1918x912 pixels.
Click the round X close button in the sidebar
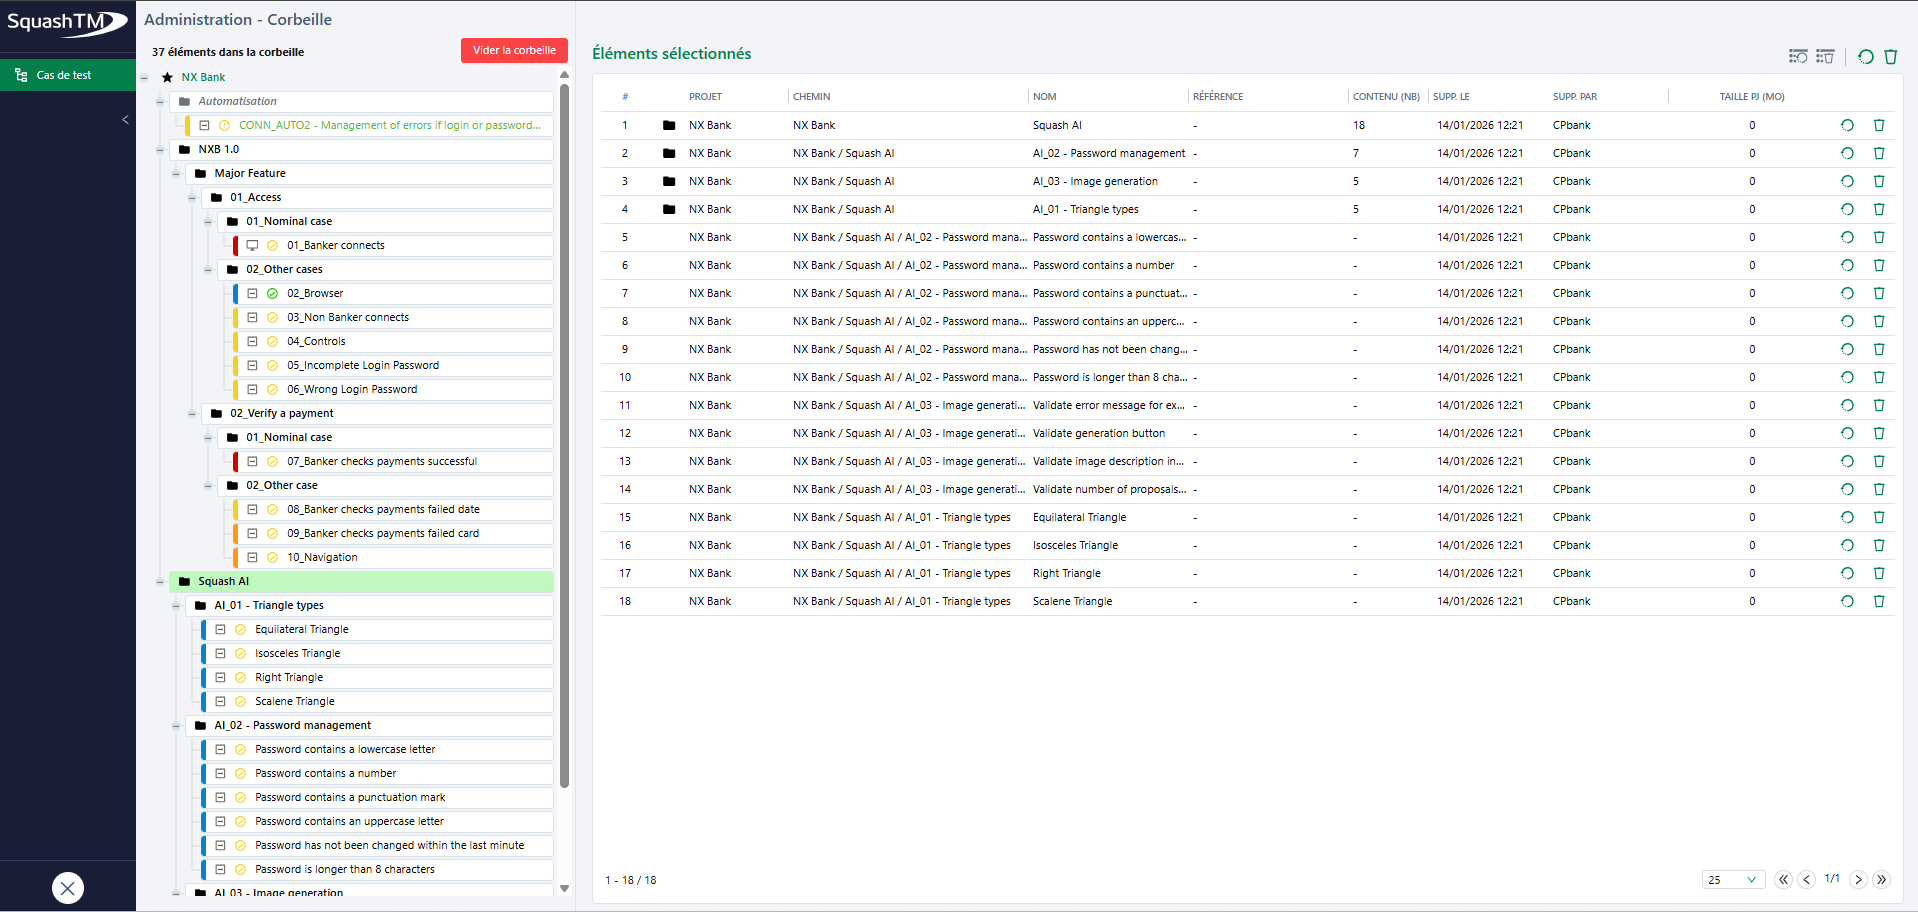click(68, 888)
